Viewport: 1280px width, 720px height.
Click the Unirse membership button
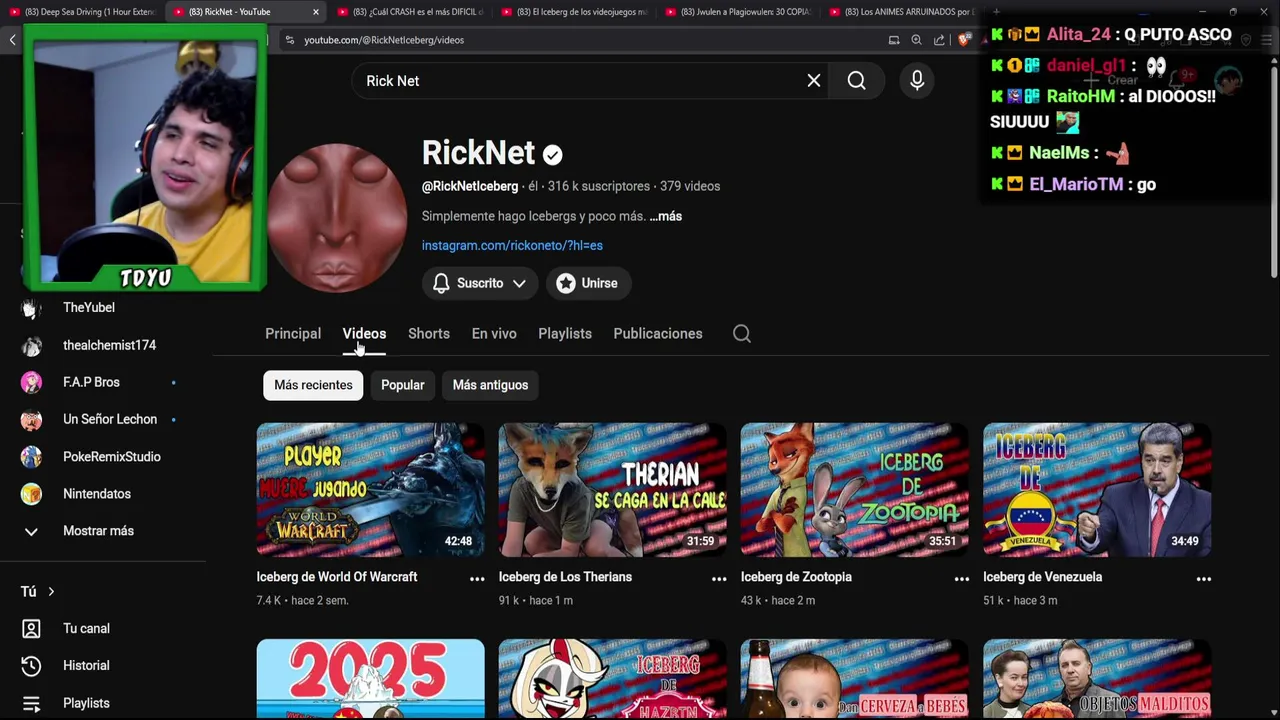(588, 283)
